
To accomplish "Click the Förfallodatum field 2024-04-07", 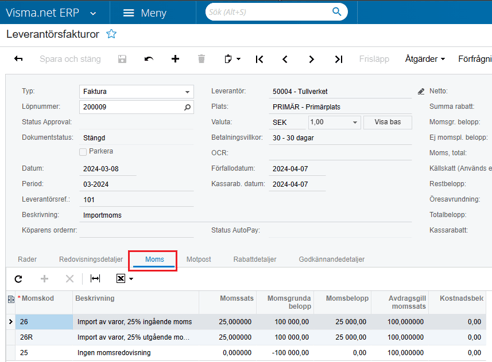I will pos(297,169).
